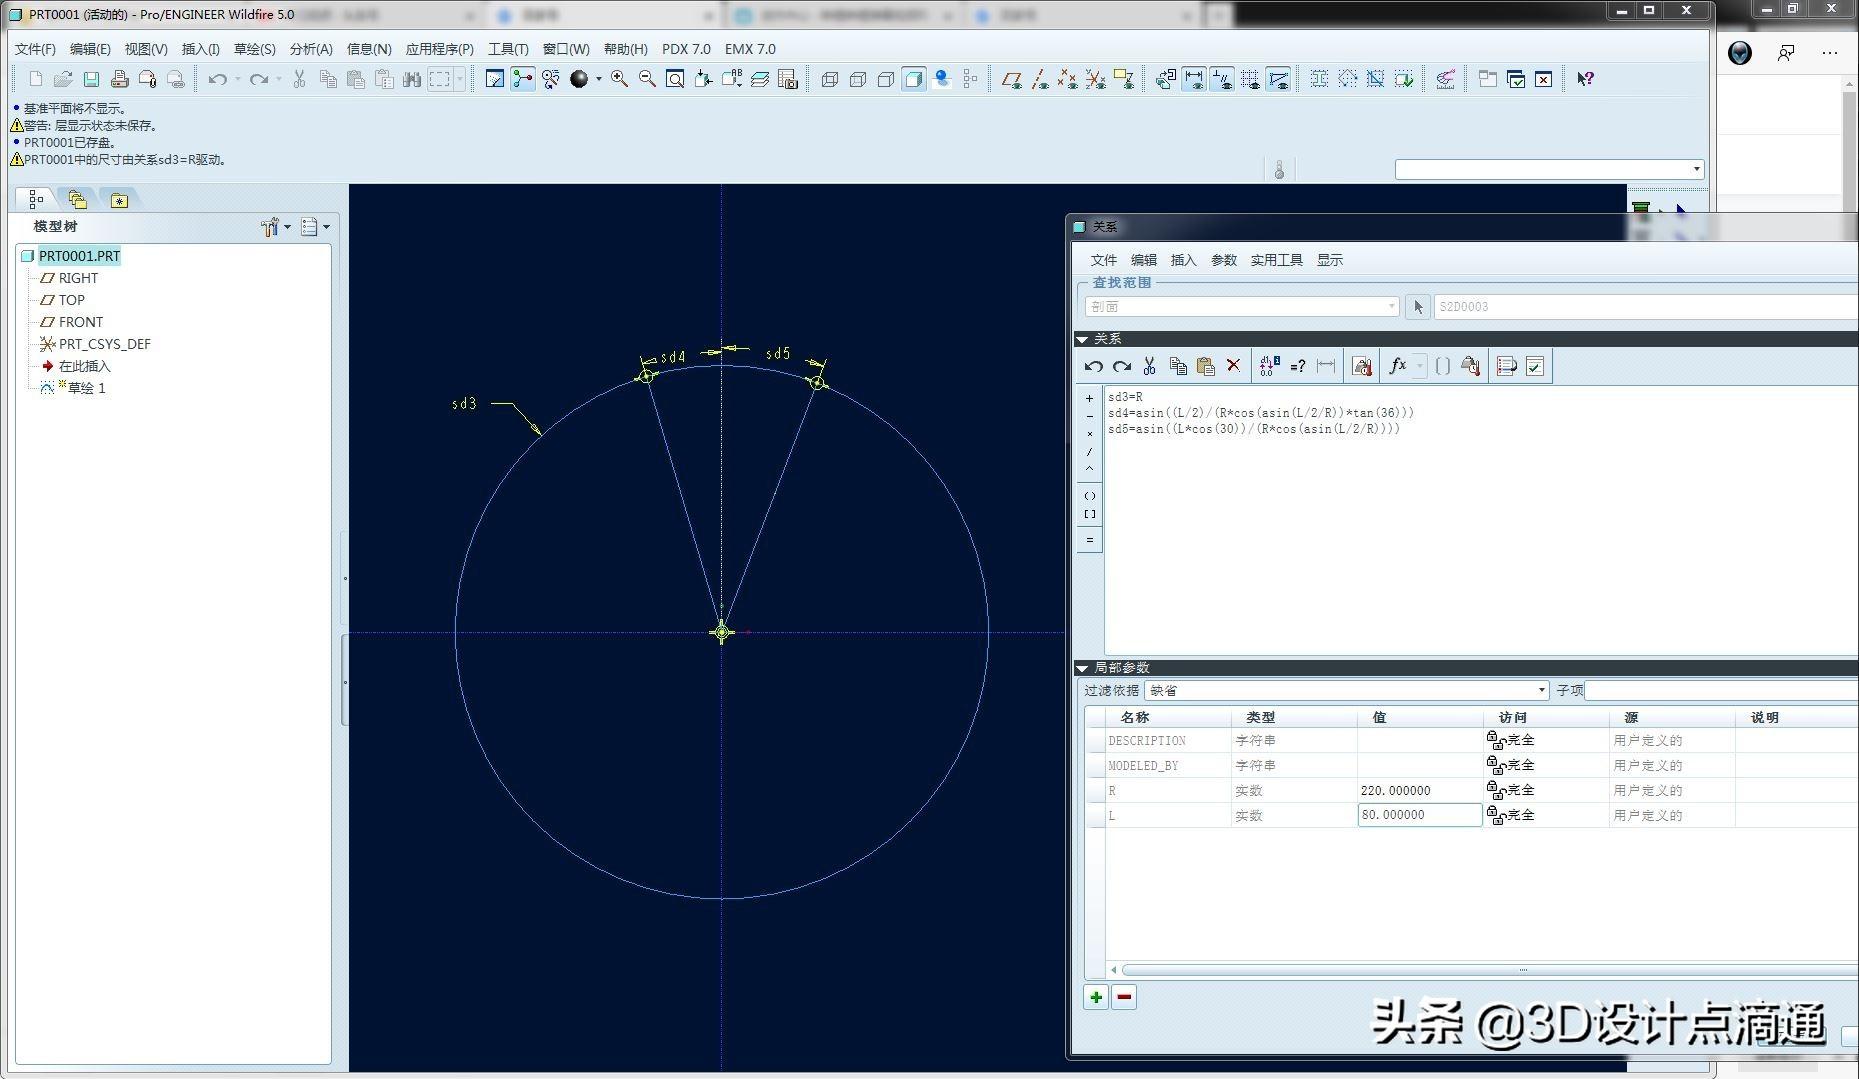The width and height of the screenshot is (1859, 1079).
Task: Open the 草绘(S) menu
Action: click(254, 49)
